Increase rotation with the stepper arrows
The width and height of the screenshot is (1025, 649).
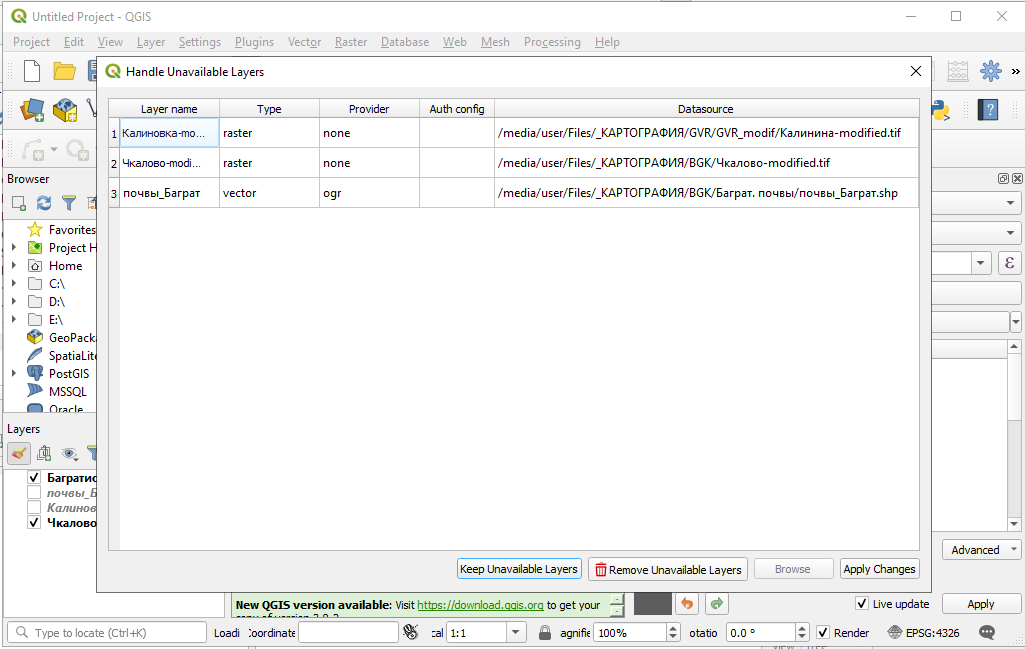pos(800,628)
